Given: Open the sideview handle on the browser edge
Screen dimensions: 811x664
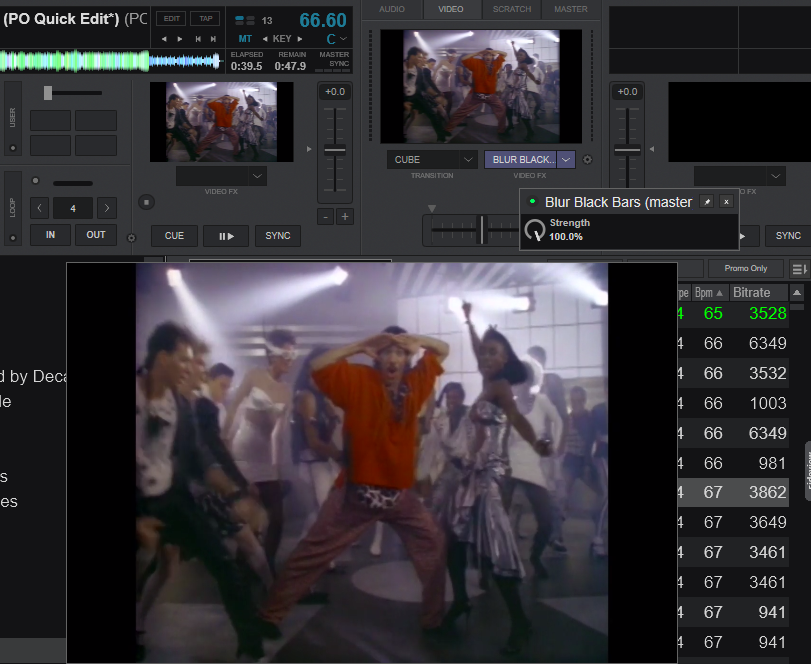Looking at the screenshot, I should [x=807, y=471].
